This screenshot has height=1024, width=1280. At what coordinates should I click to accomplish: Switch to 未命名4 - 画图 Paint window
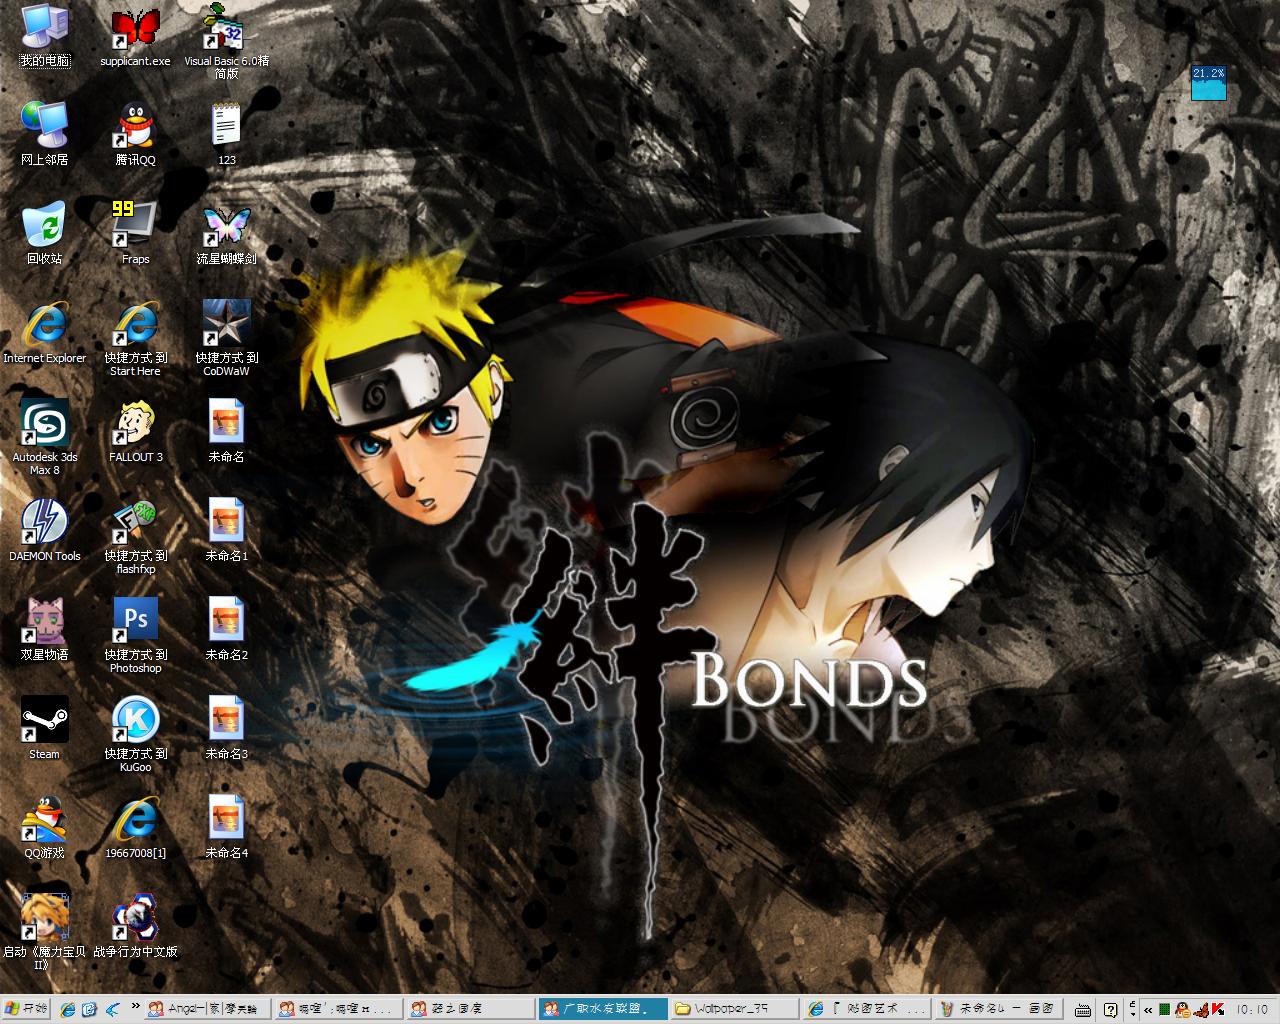(997, 1008)
